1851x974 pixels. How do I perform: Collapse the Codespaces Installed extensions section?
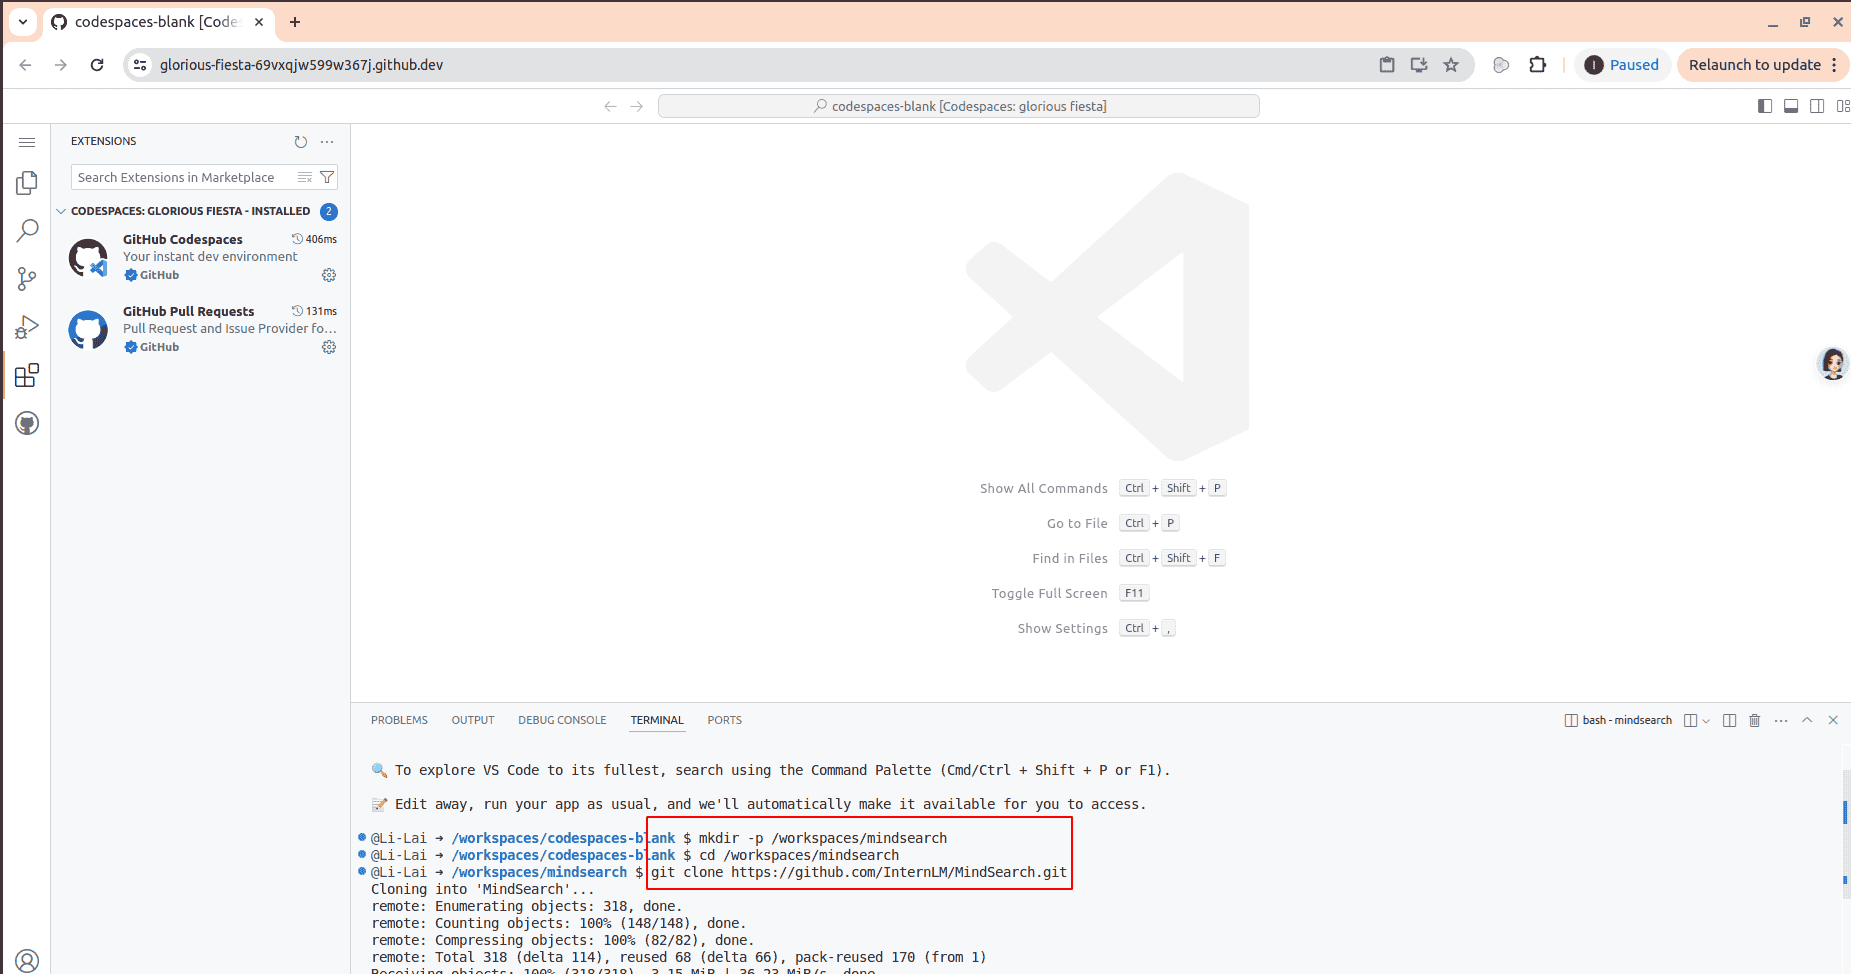(61, 211)
